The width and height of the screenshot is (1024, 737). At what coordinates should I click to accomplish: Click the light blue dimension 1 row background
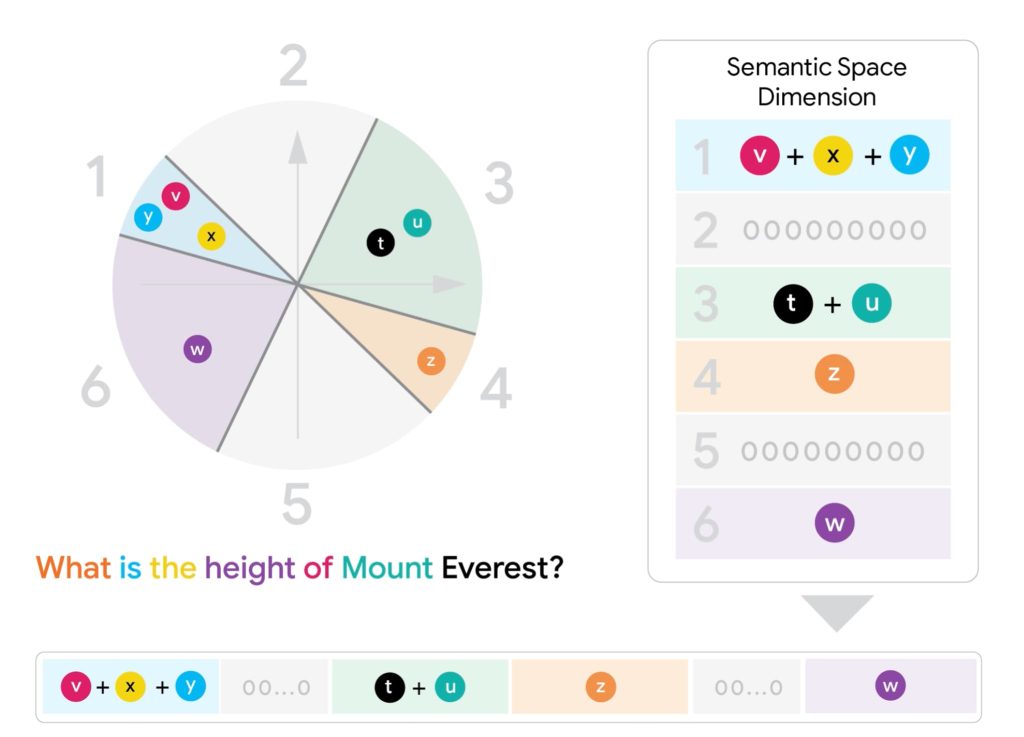click(x=812, y=155)
